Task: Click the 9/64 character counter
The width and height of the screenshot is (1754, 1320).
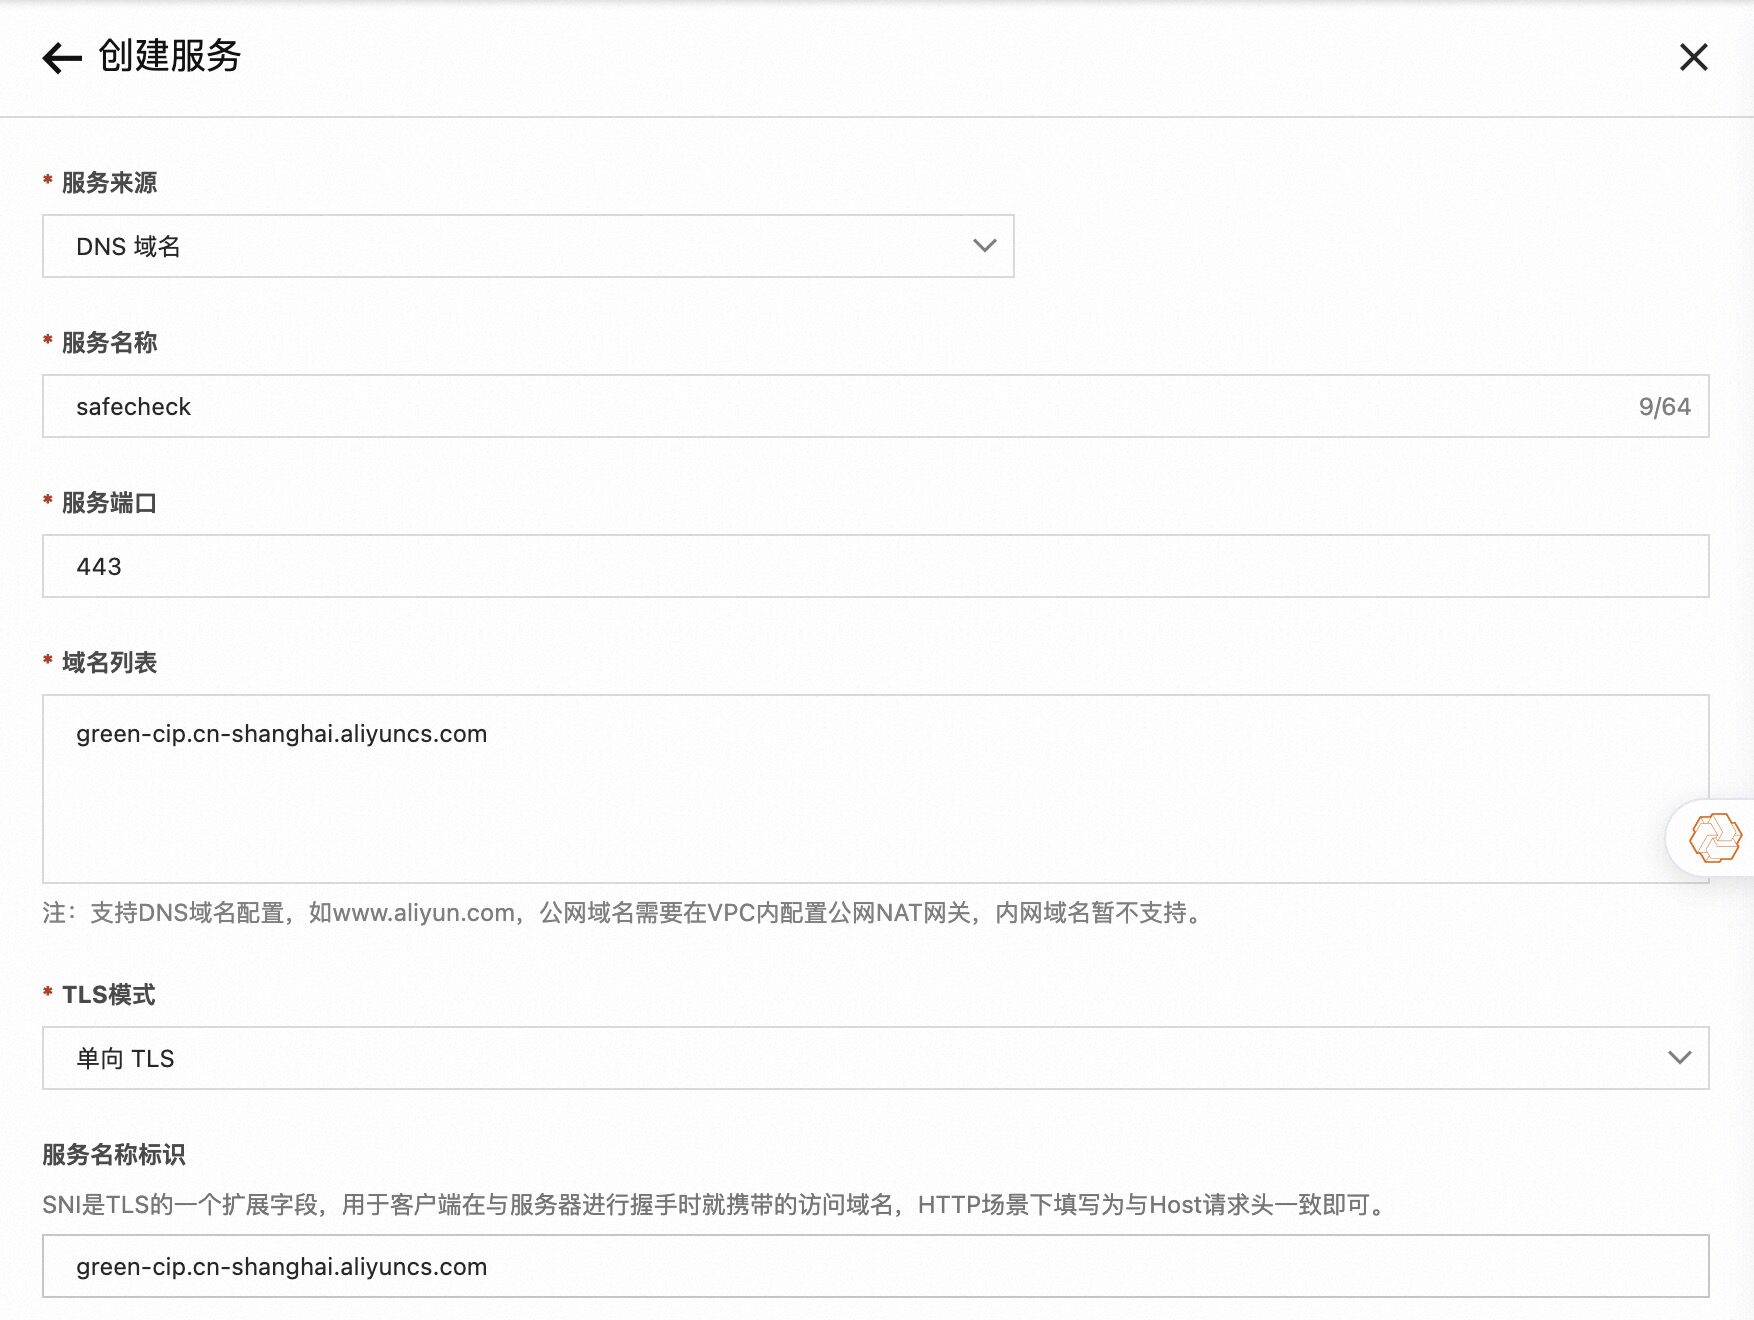Action: [1663, 406]
